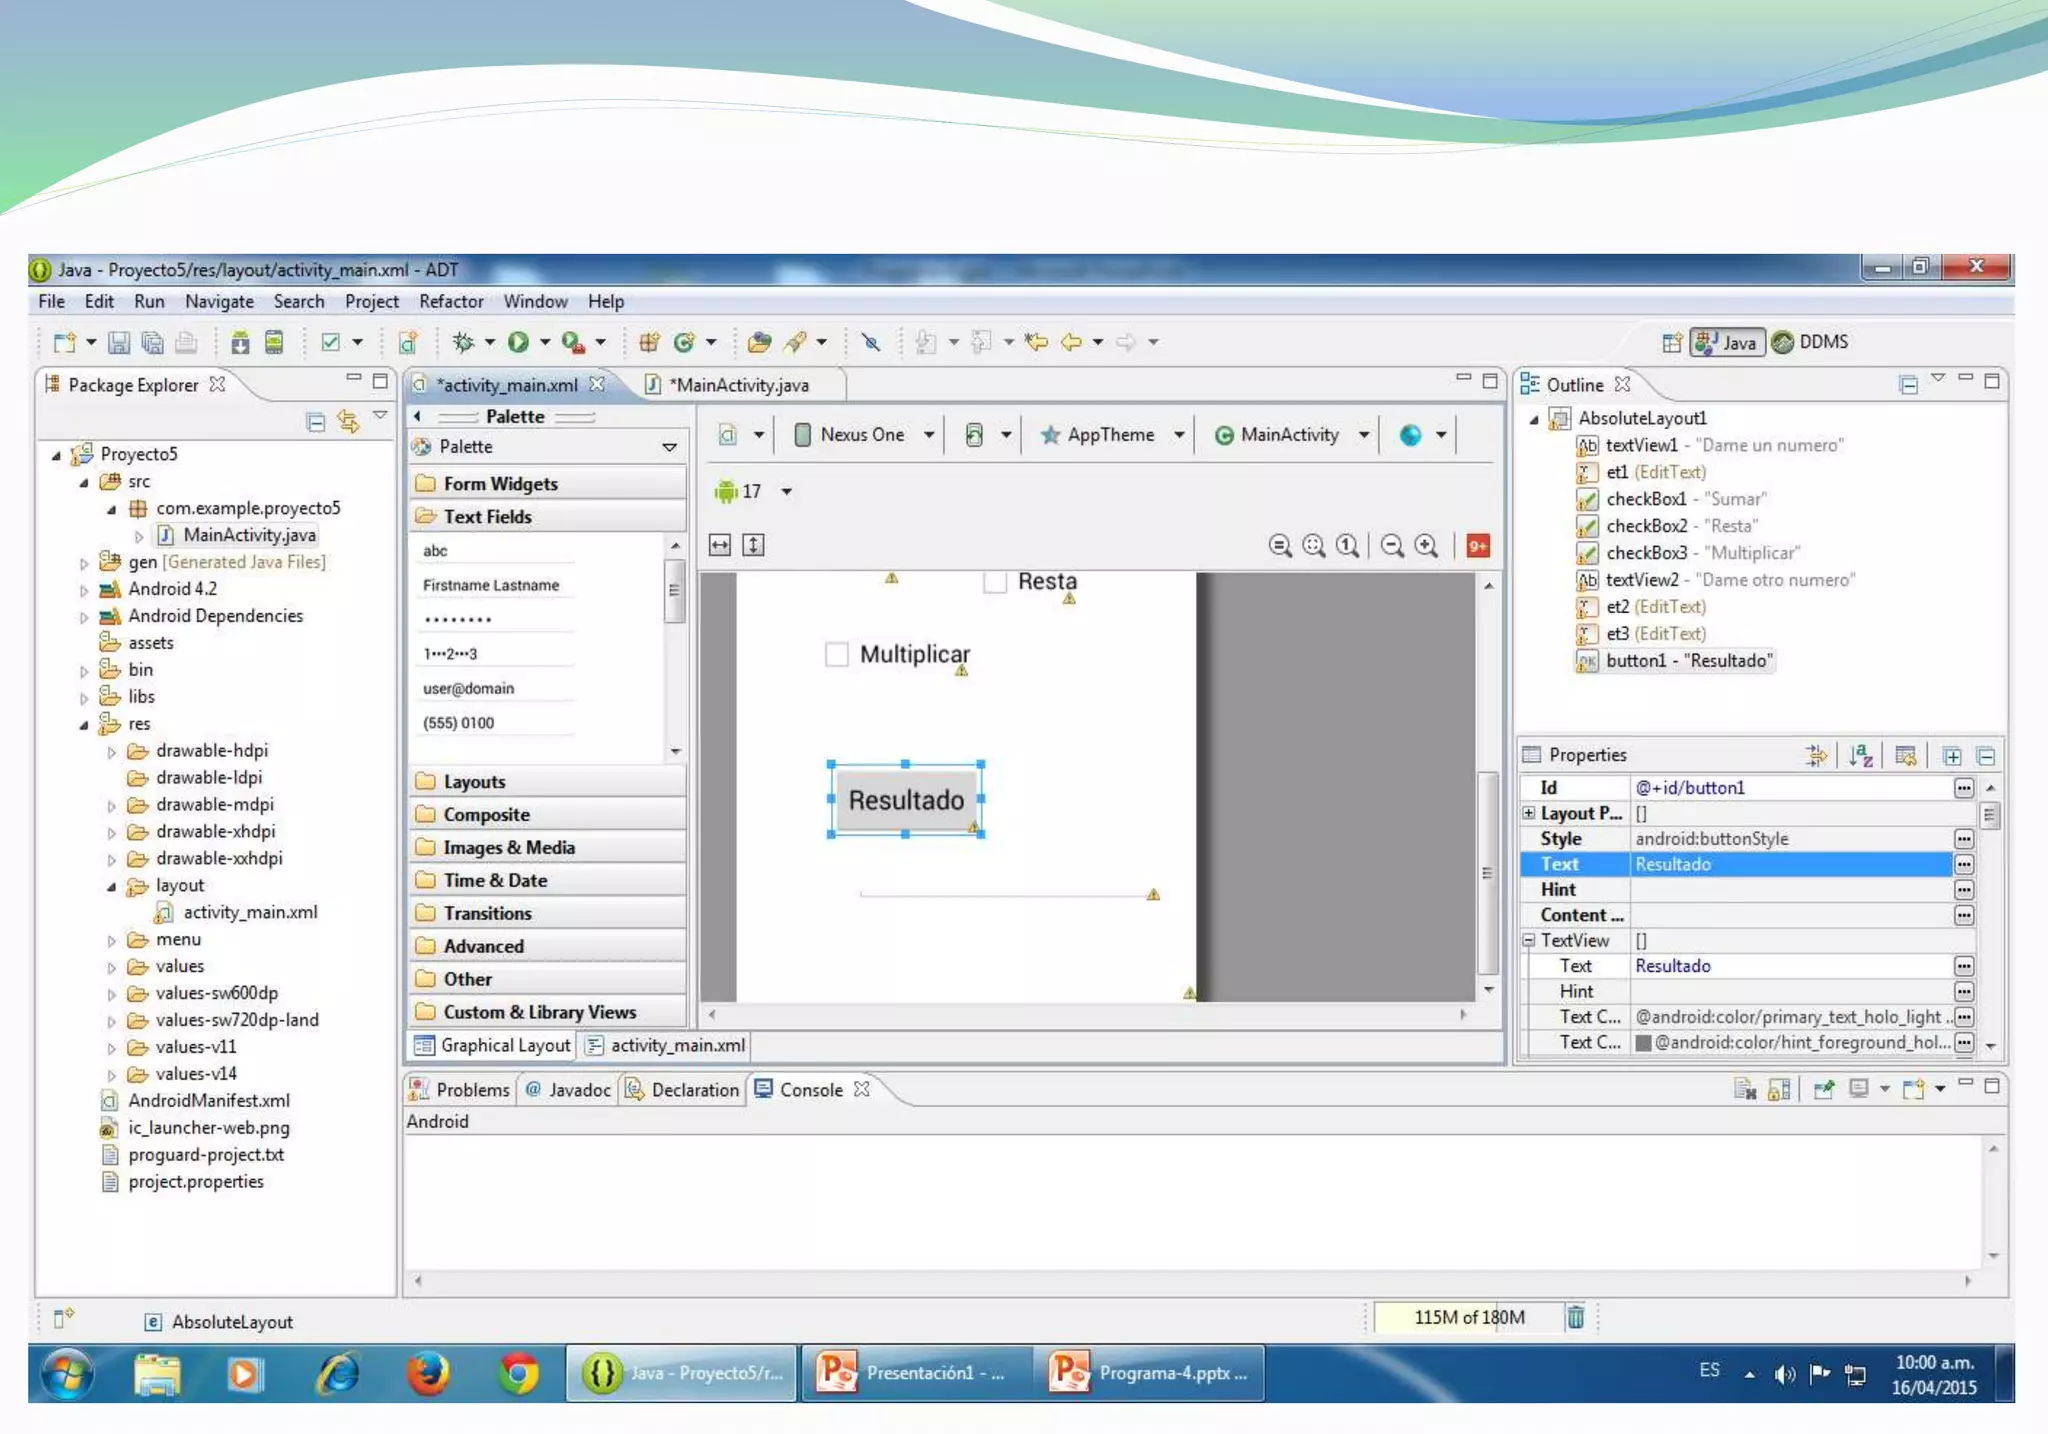
Task: Open the AppTheme dropdown
Action: (x=1111, y=435)
